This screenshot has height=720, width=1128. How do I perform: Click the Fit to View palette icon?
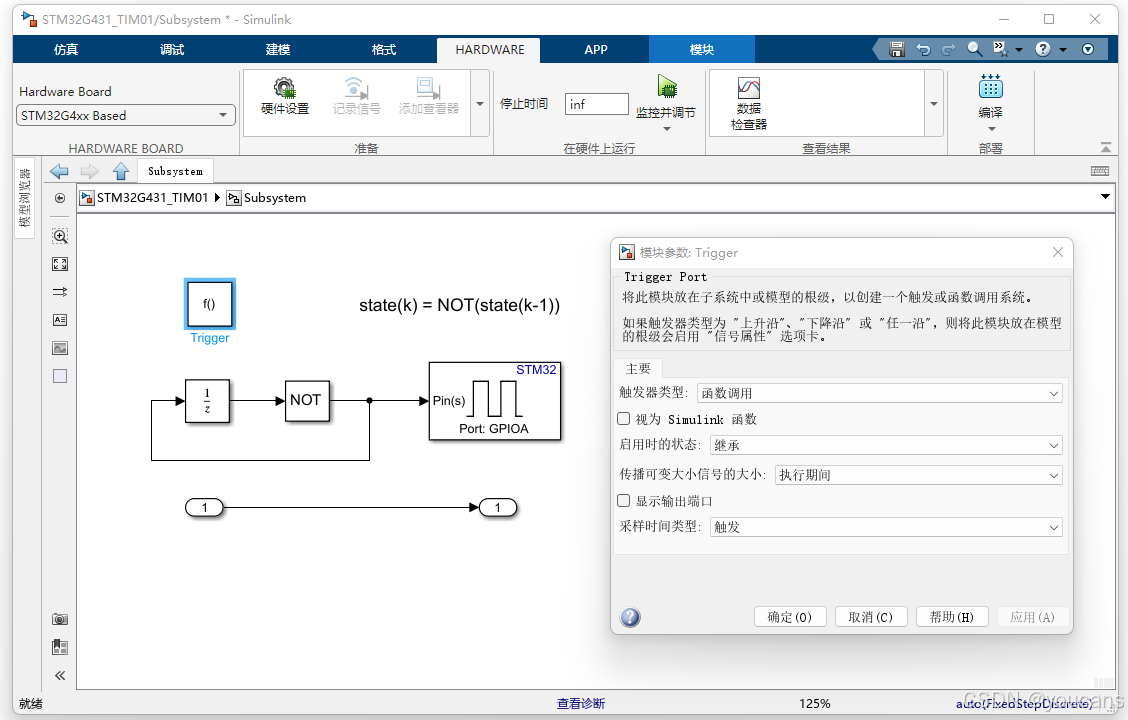[x=60, y=264]
